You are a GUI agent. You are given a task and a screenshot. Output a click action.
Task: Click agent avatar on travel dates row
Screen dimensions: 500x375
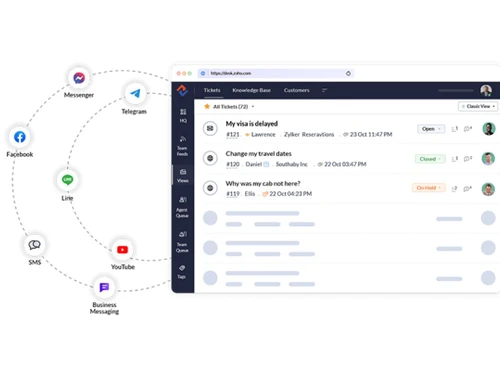[488, 159]
